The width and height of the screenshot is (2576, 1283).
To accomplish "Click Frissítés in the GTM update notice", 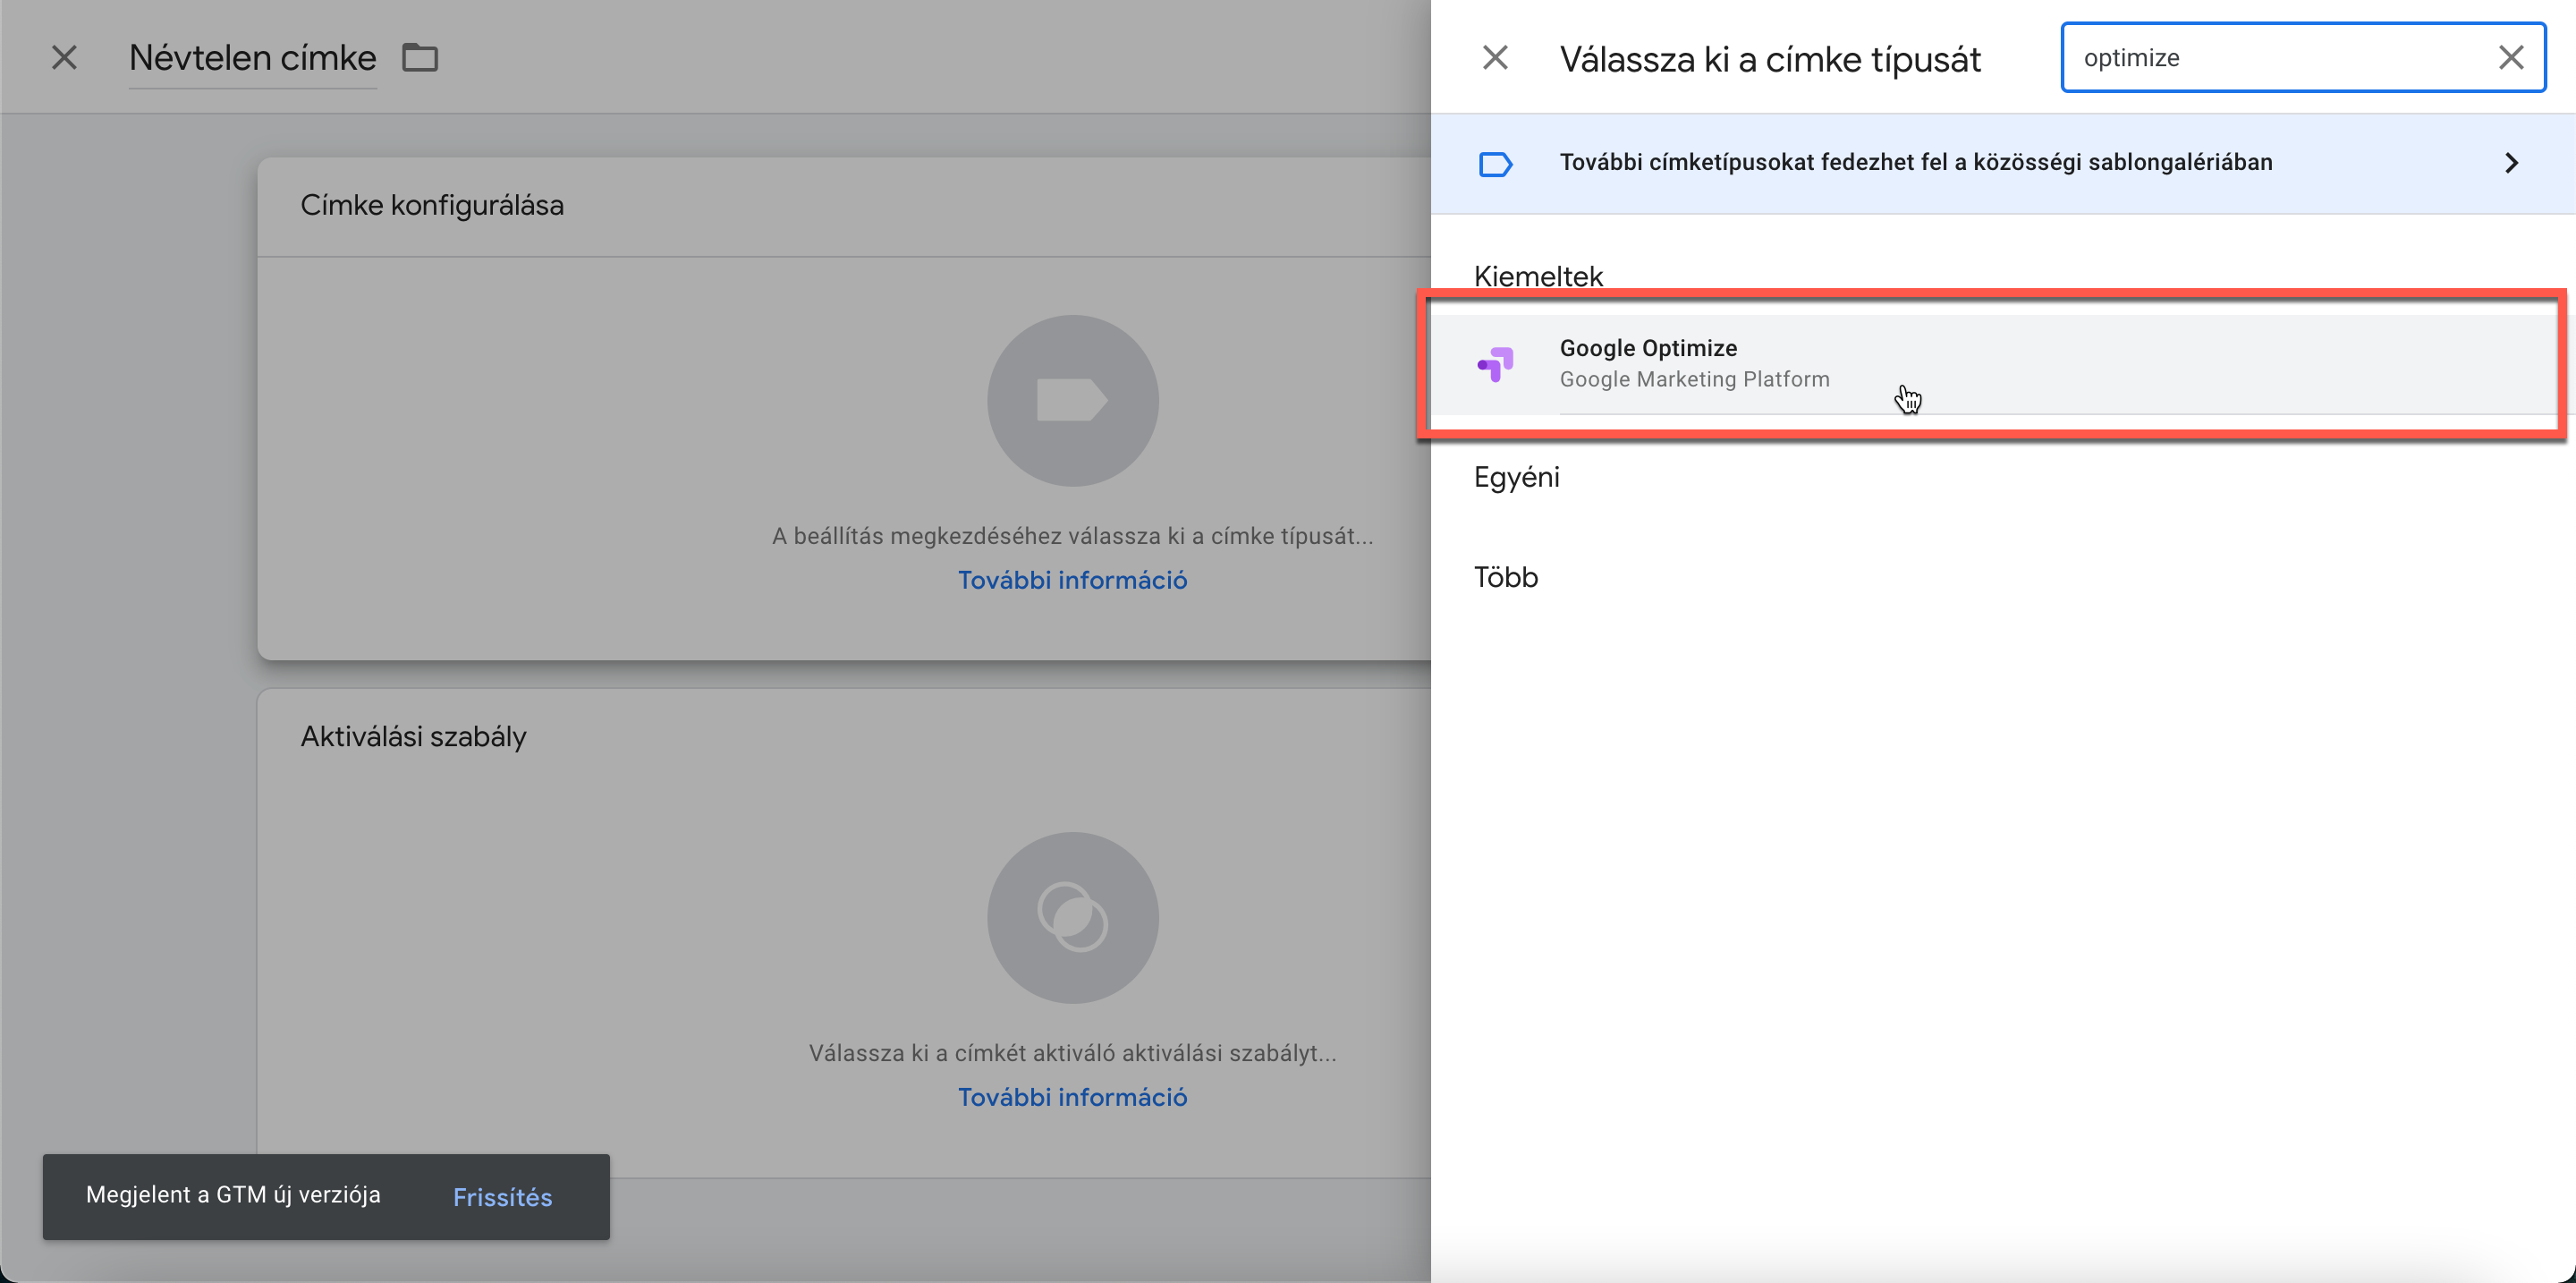I will click(502, 1197).
